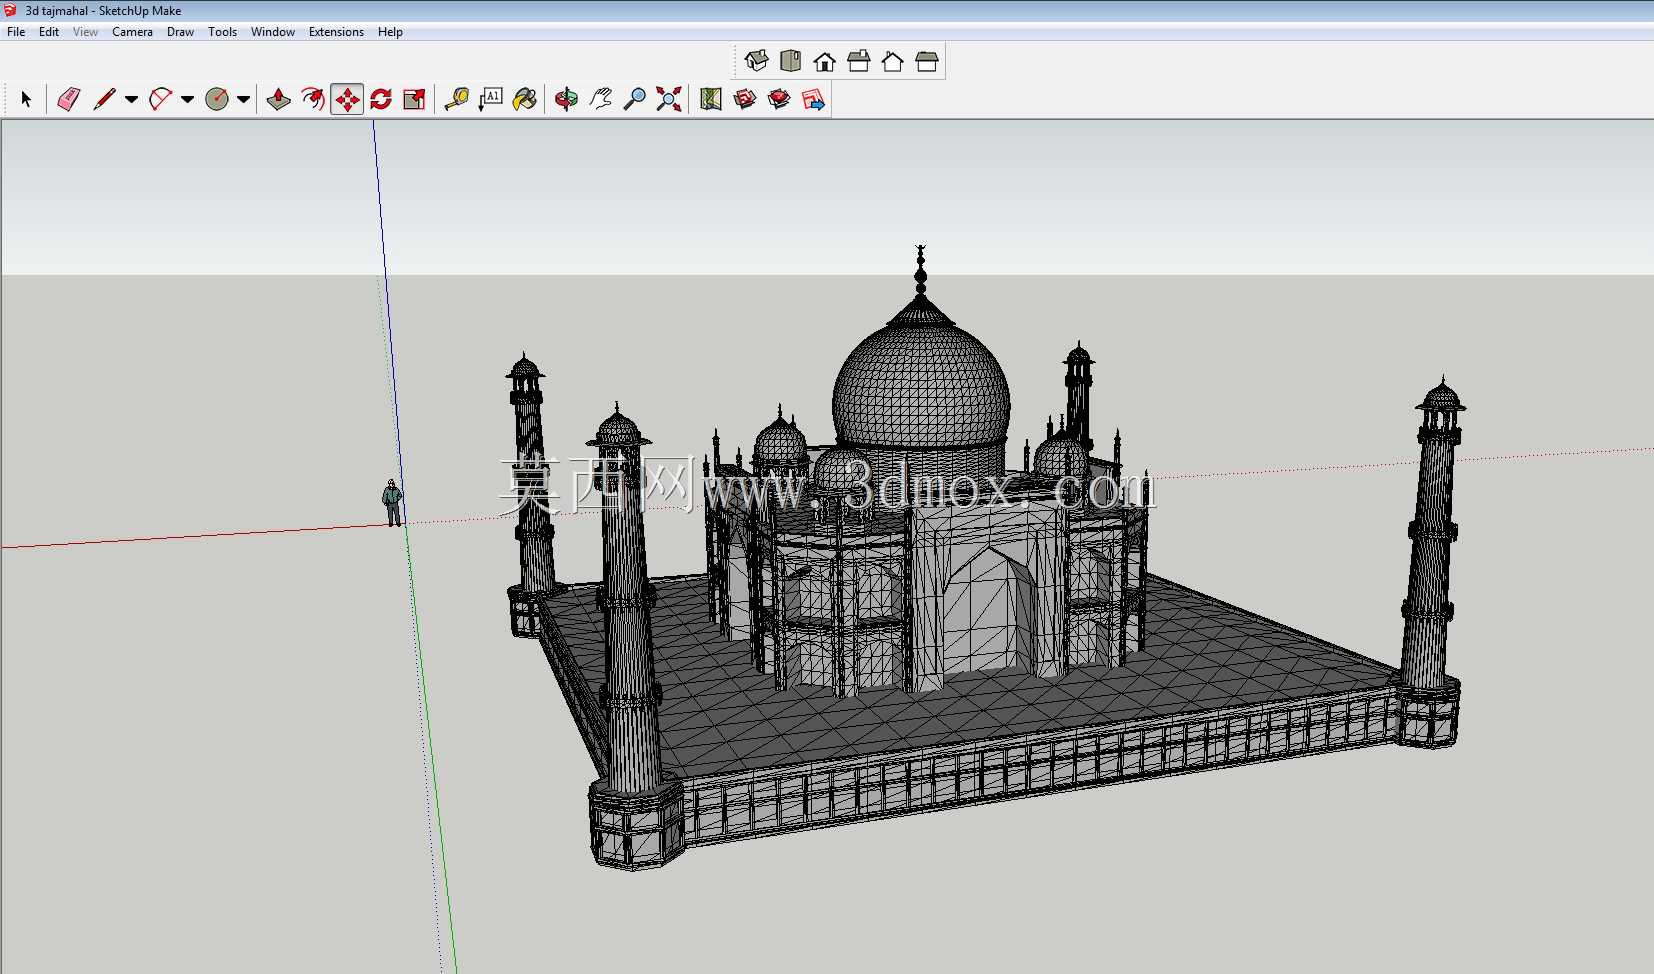Image resolution: width=1654 pixels, height=974 pixels.
Task: Open the Extension Warehouse icon
Action: tap(779, 99)
